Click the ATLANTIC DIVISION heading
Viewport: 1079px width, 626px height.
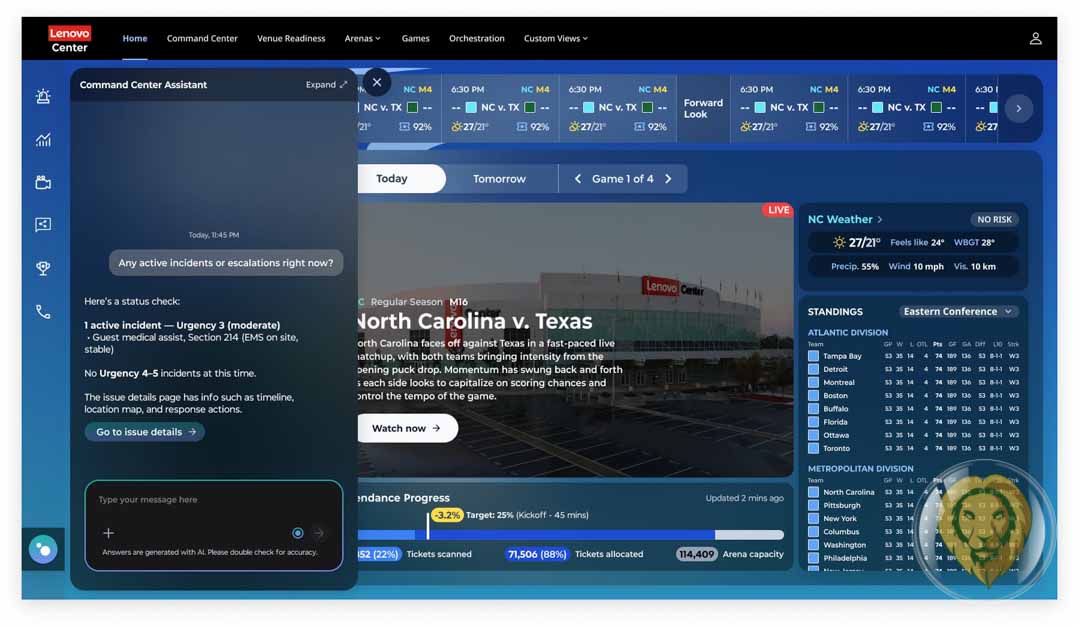coord(847,332)
